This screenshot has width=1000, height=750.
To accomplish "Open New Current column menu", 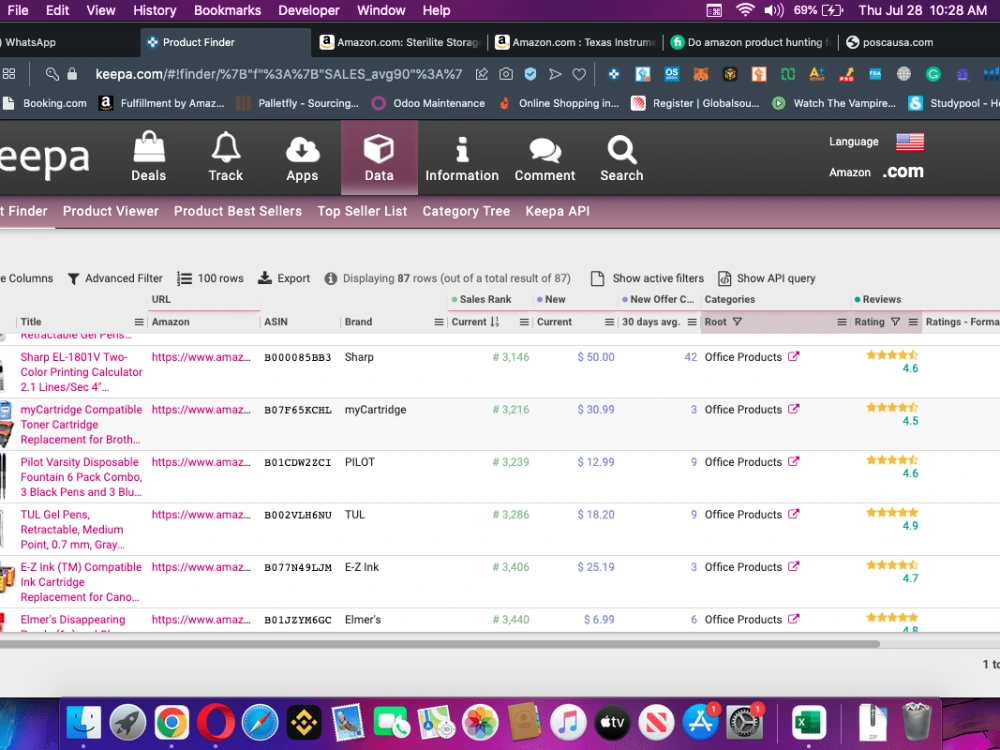I will coord(609,322).
